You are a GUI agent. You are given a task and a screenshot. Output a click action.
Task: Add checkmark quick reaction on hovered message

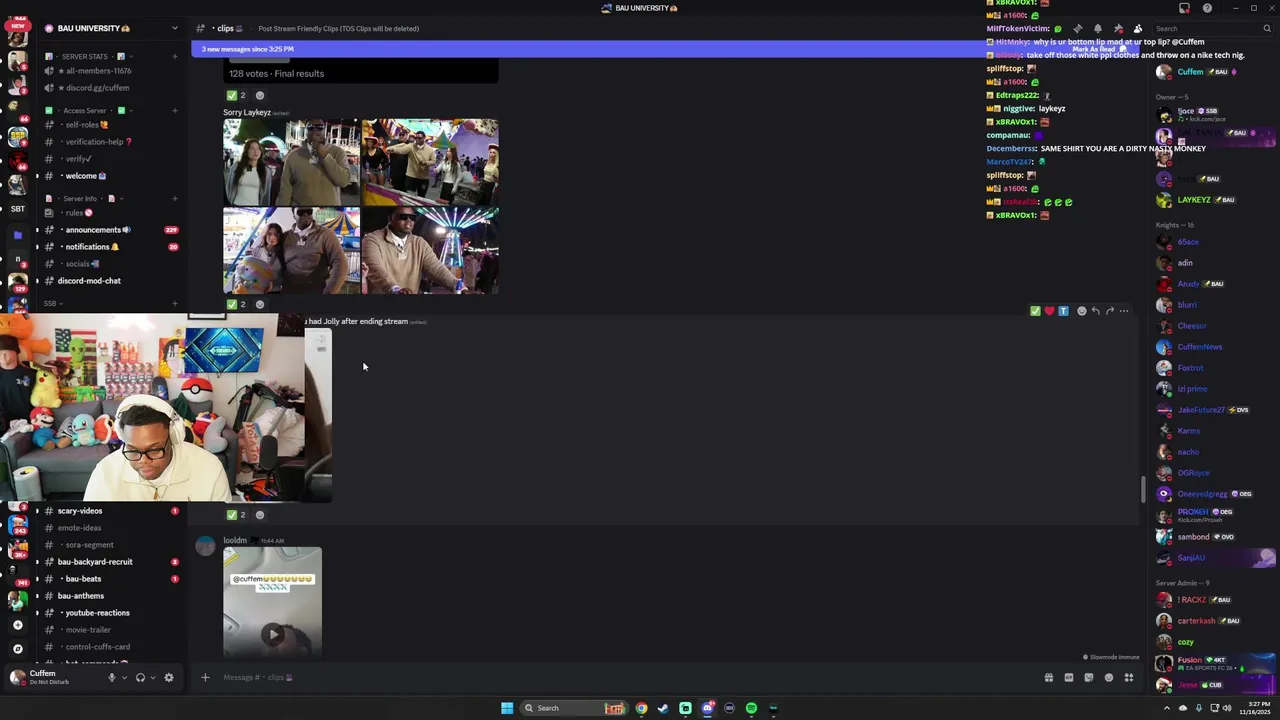[x=1035, y=311]
